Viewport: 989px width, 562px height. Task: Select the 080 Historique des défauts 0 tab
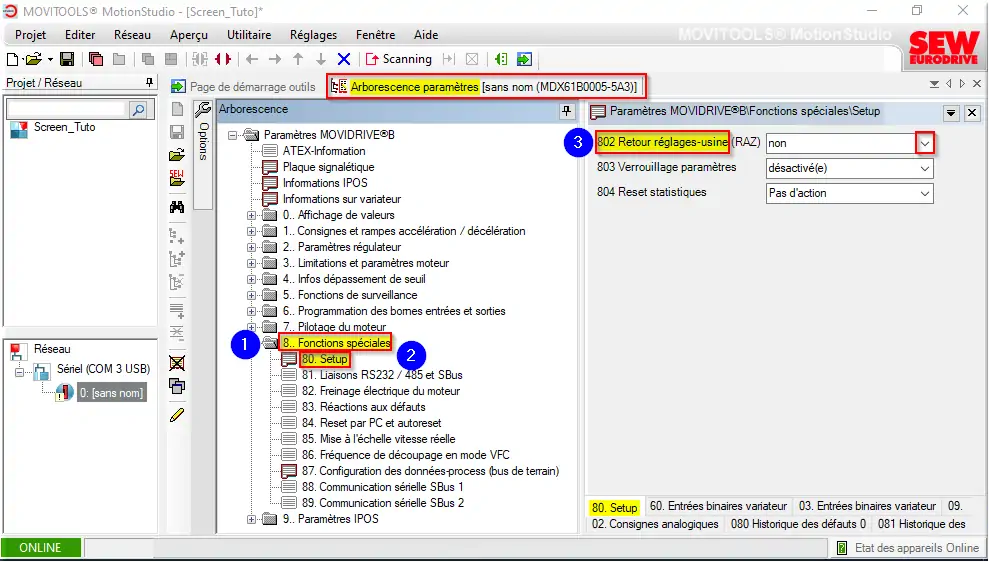798,524
